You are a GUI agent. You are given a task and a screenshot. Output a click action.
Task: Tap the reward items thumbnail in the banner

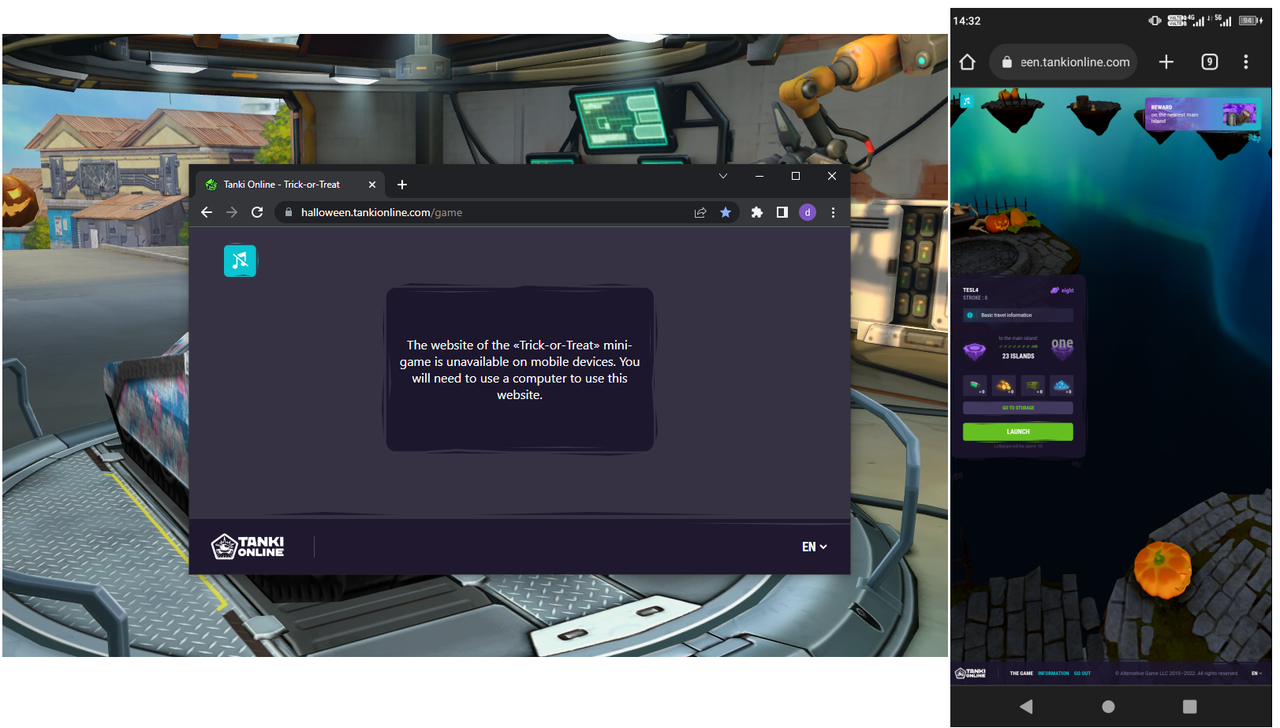tap(1240, 115)
